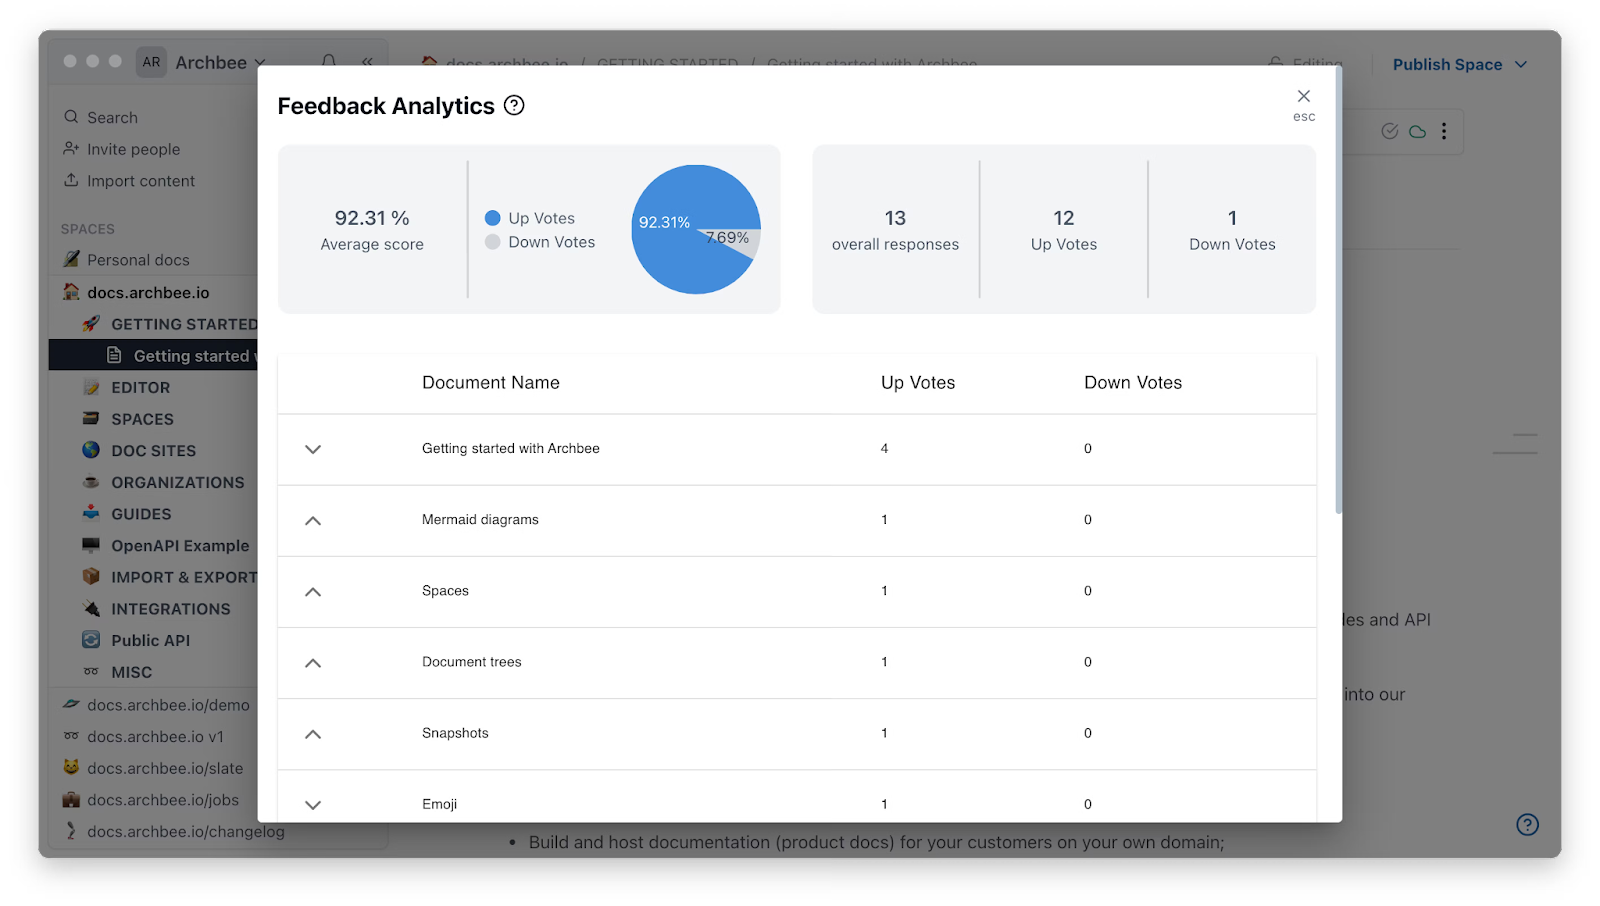Screen dimensions: 1600x906
Task: Click the green cloud sync status icon
Action: coord(1417,130)
